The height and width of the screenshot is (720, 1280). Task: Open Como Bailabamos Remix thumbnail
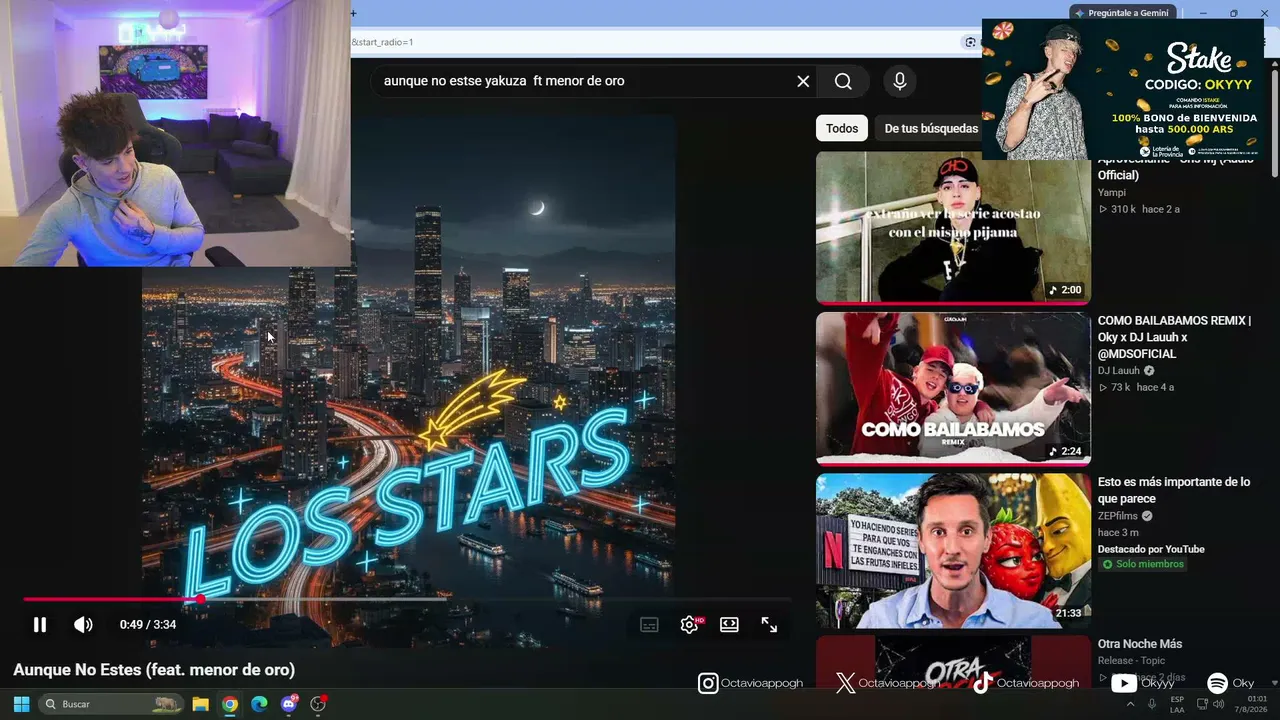(953, 388)
